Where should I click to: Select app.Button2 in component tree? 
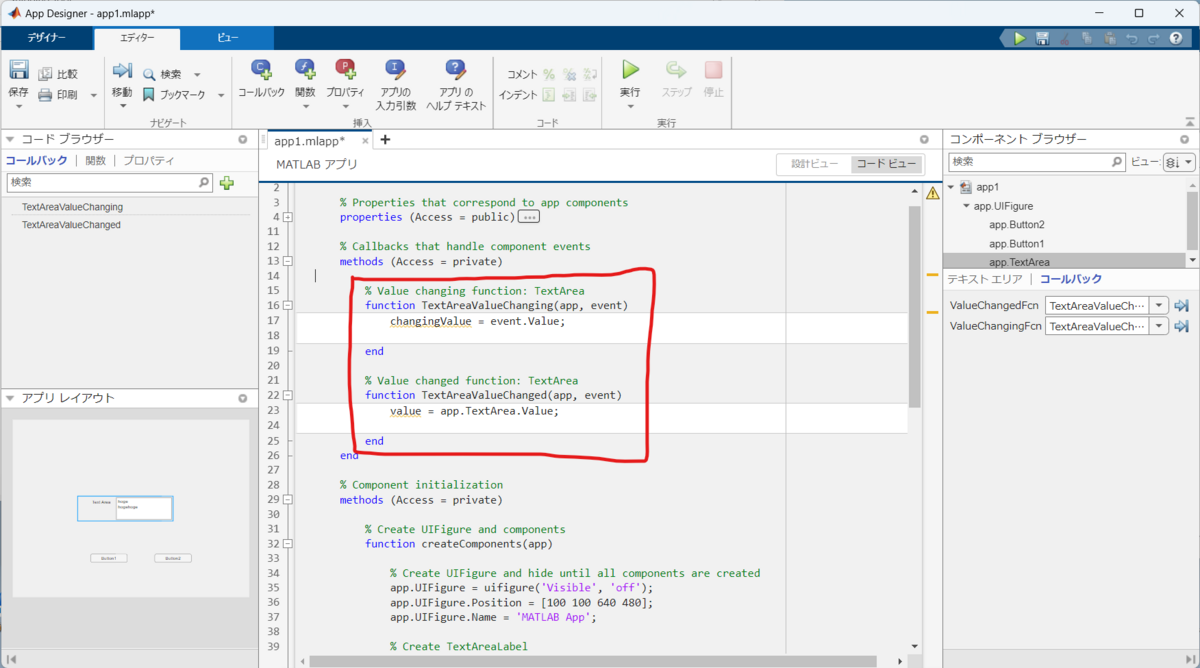(1016, 225)
